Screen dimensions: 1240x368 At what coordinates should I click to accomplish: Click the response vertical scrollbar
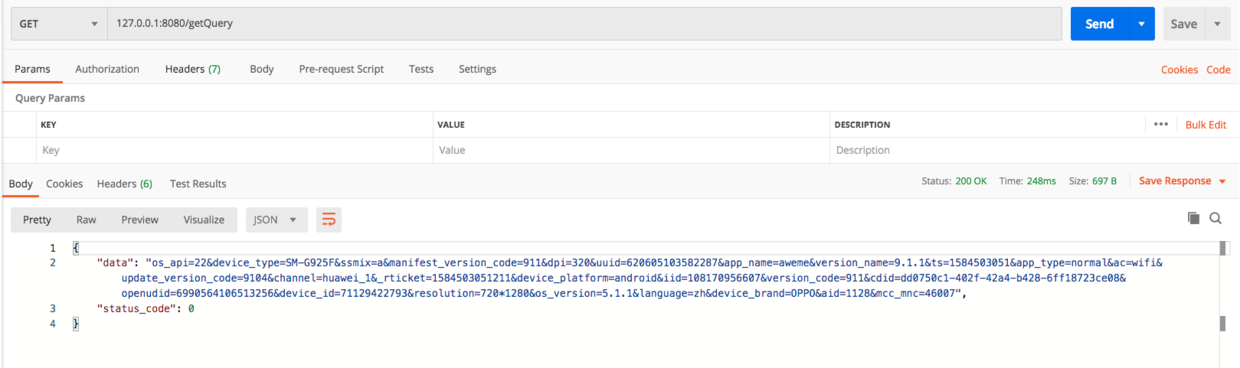[1222, 285]
